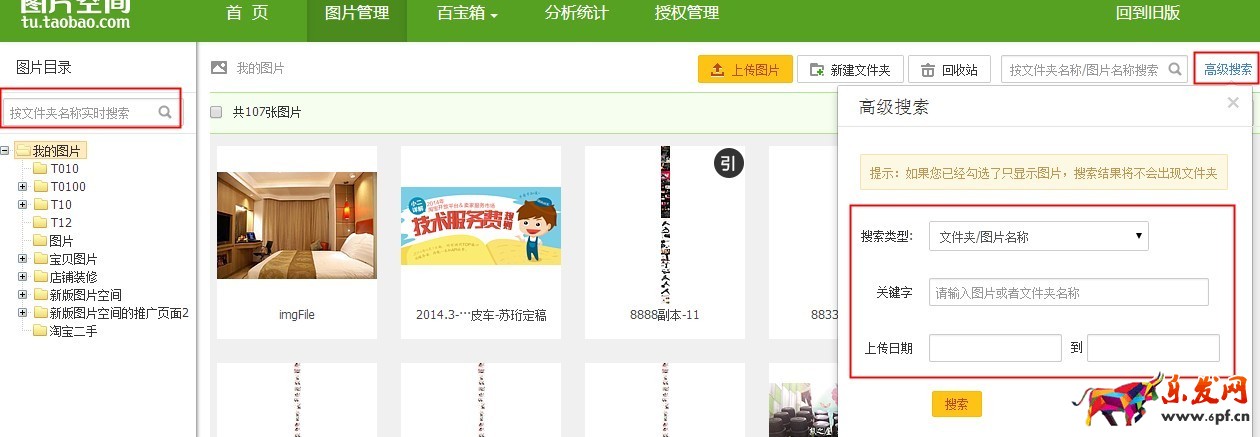Click the 上传图片 button
1260x437 pixels.
click(745, 70)
